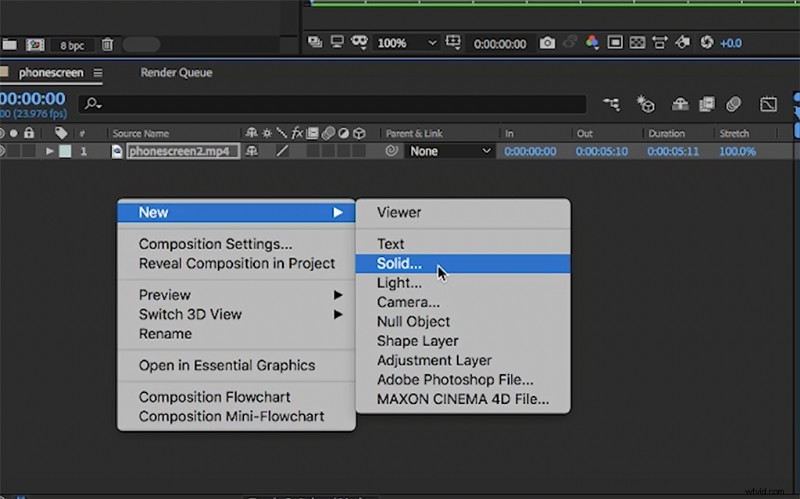
Task: Open the RGB channel display icon
Action: click(x=592, y=42)
